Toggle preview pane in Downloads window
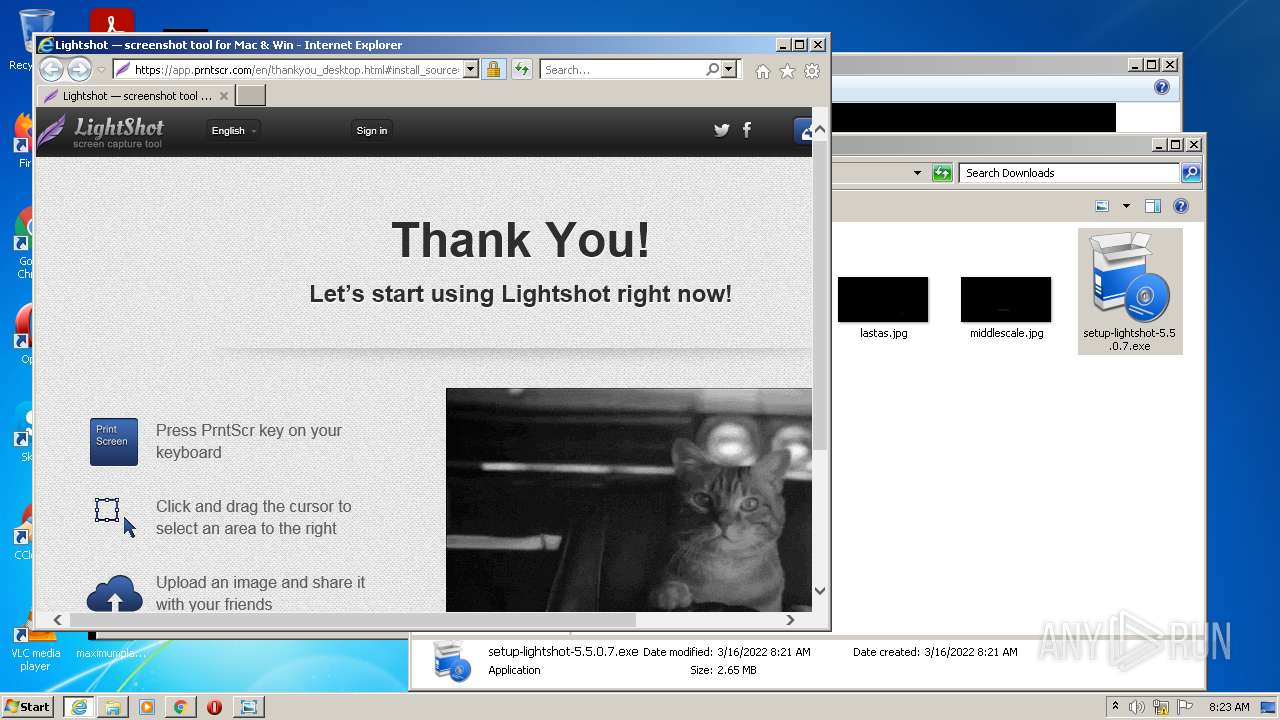Image resolution: width=1280 pixels, height=720 pixels. click(1152, 206)
